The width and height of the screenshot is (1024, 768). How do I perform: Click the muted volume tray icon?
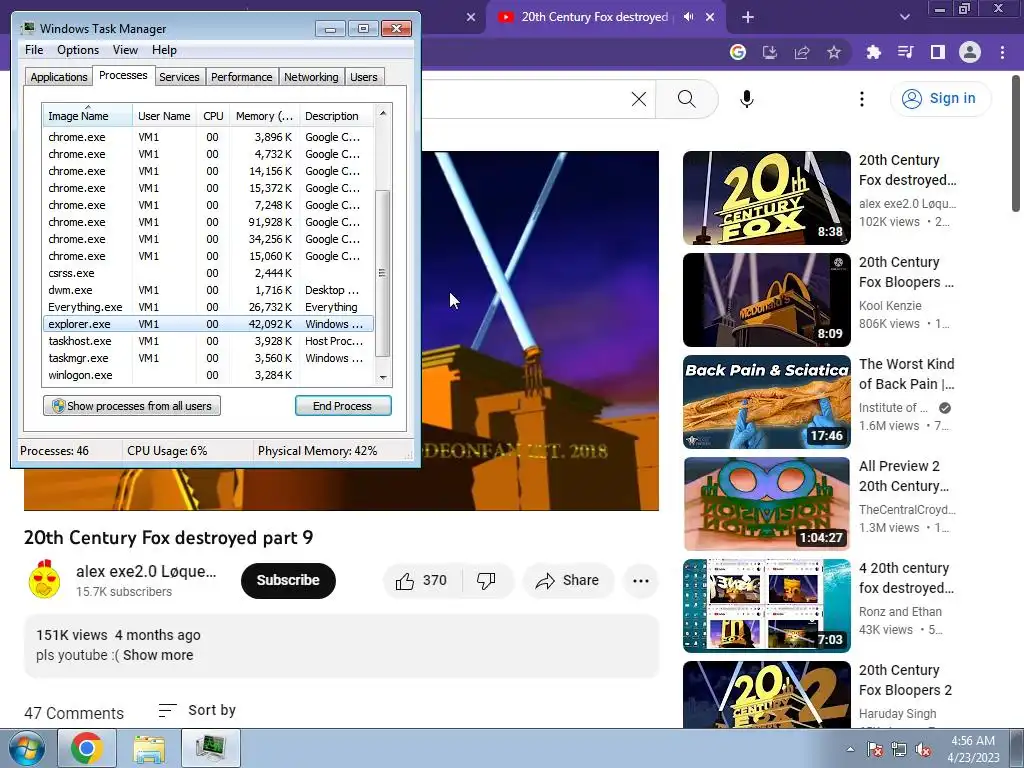(923, 749)
